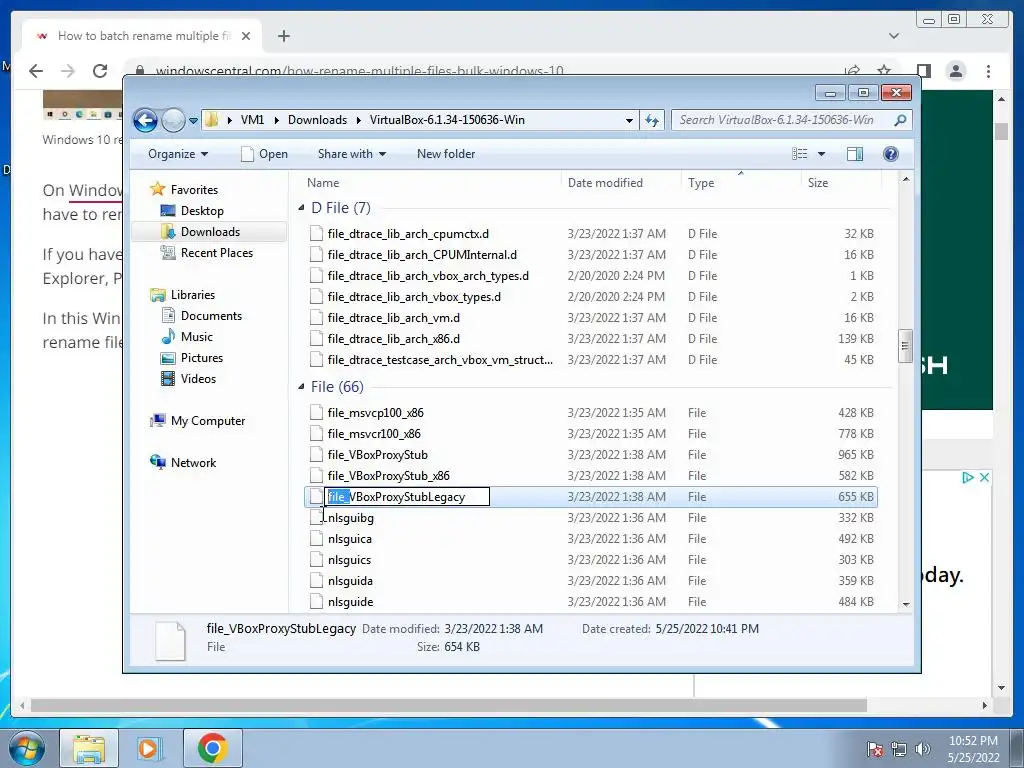The image size is (1024, 768).
Task: Select file_VBoxProxyStub_x86
Action: (388, 476)
